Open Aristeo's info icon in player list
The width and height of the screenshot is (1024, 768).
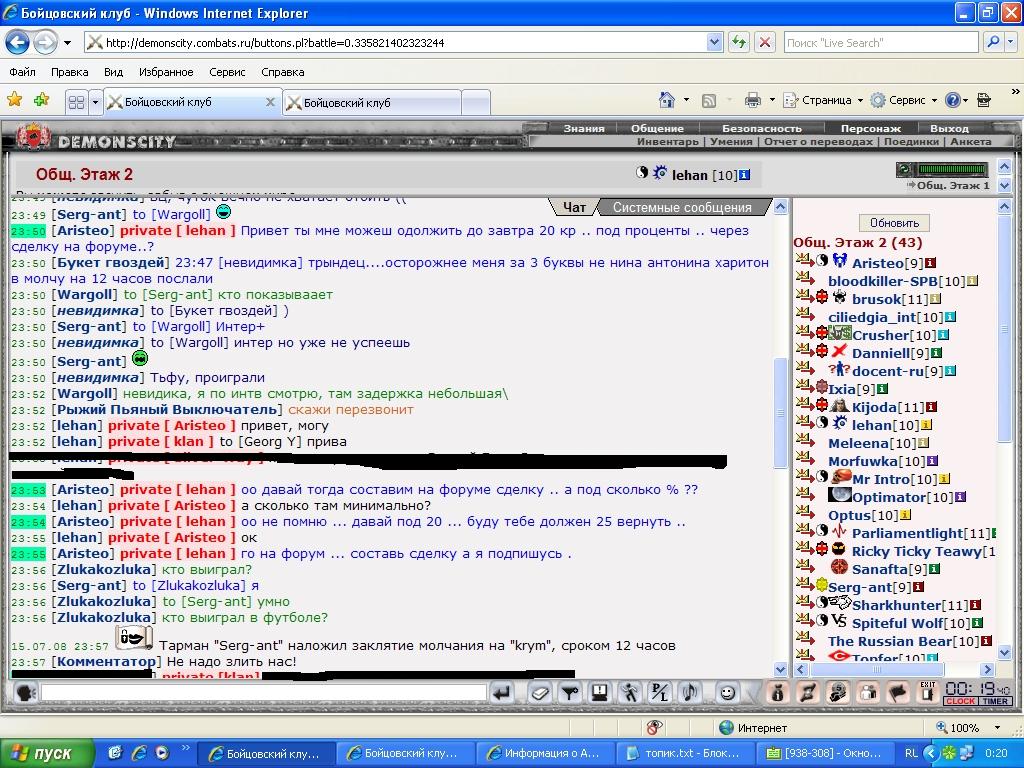pyautogui.click(x=931, y=263)
